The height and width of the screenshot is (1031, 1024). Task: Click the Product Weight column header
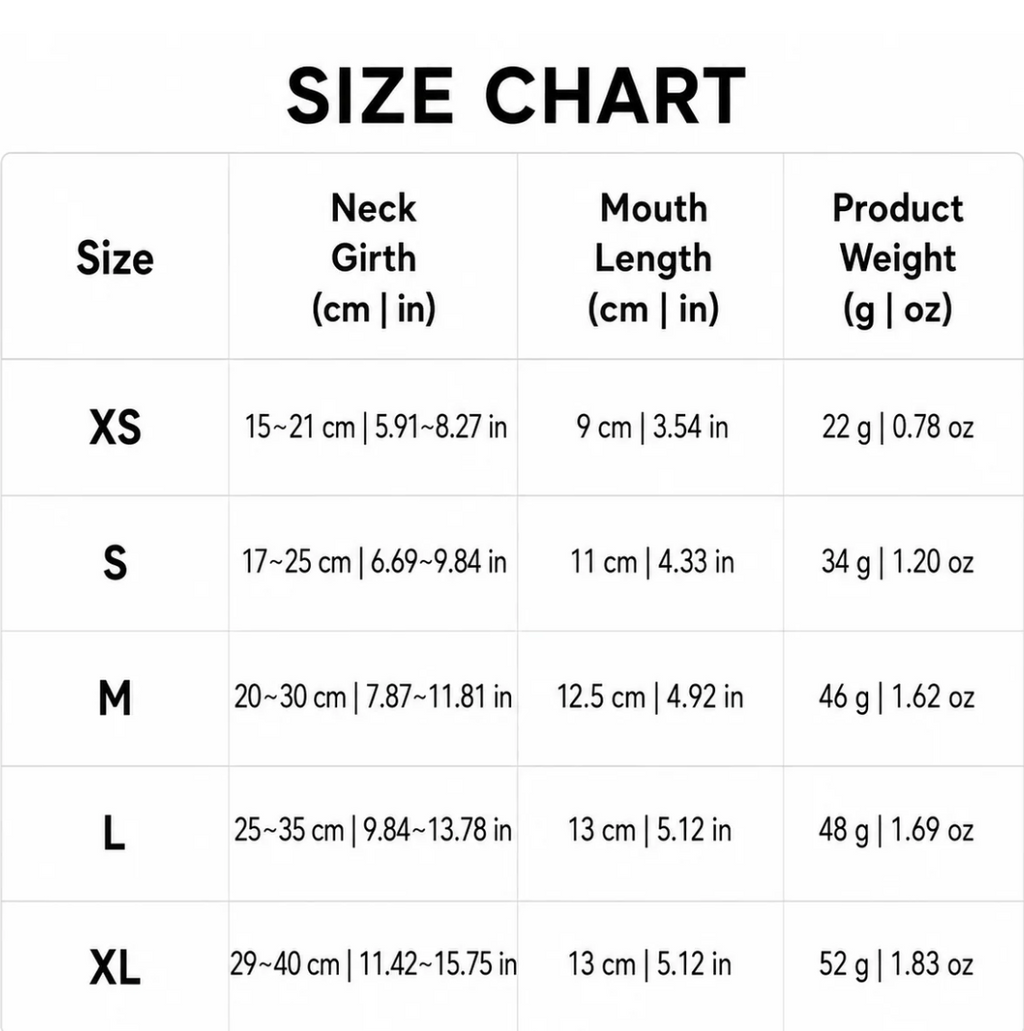pos(898,258)
